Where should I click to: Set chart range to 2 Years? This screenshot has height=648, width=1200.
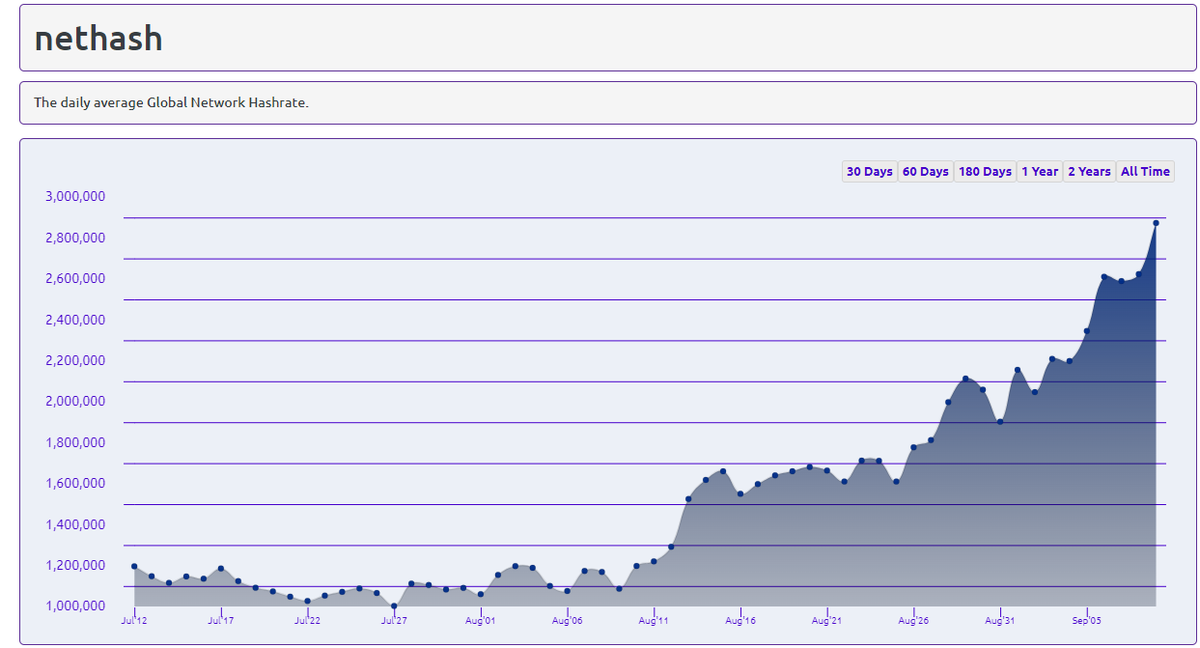click(x=1089, y=171)
